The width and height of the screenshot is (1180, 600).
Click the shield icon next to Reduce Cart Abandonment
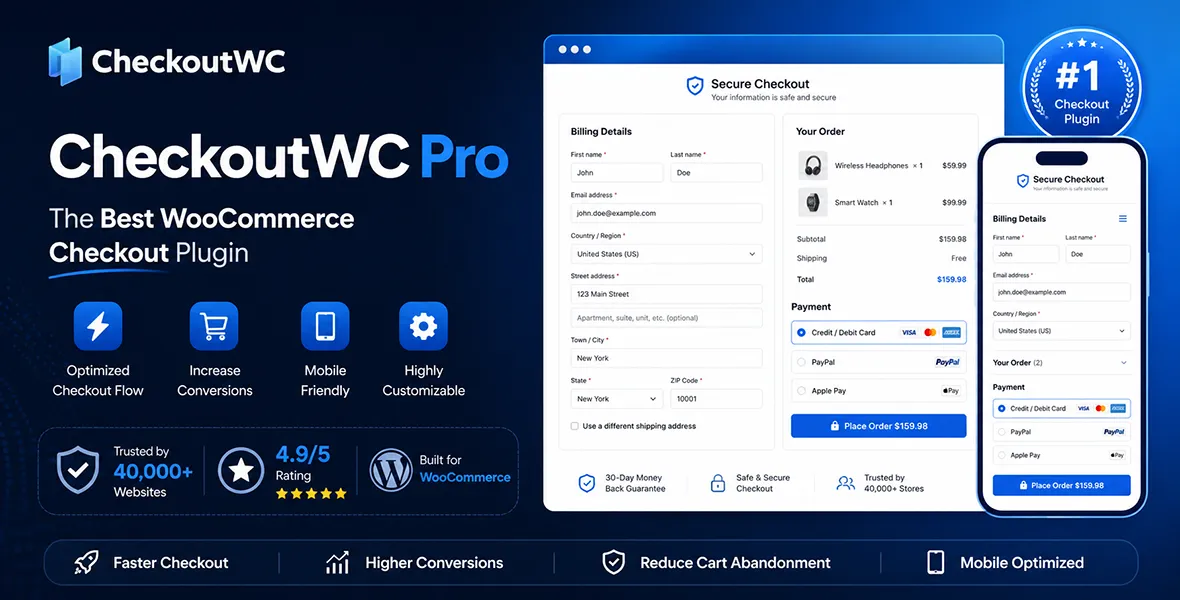point(613,562)
